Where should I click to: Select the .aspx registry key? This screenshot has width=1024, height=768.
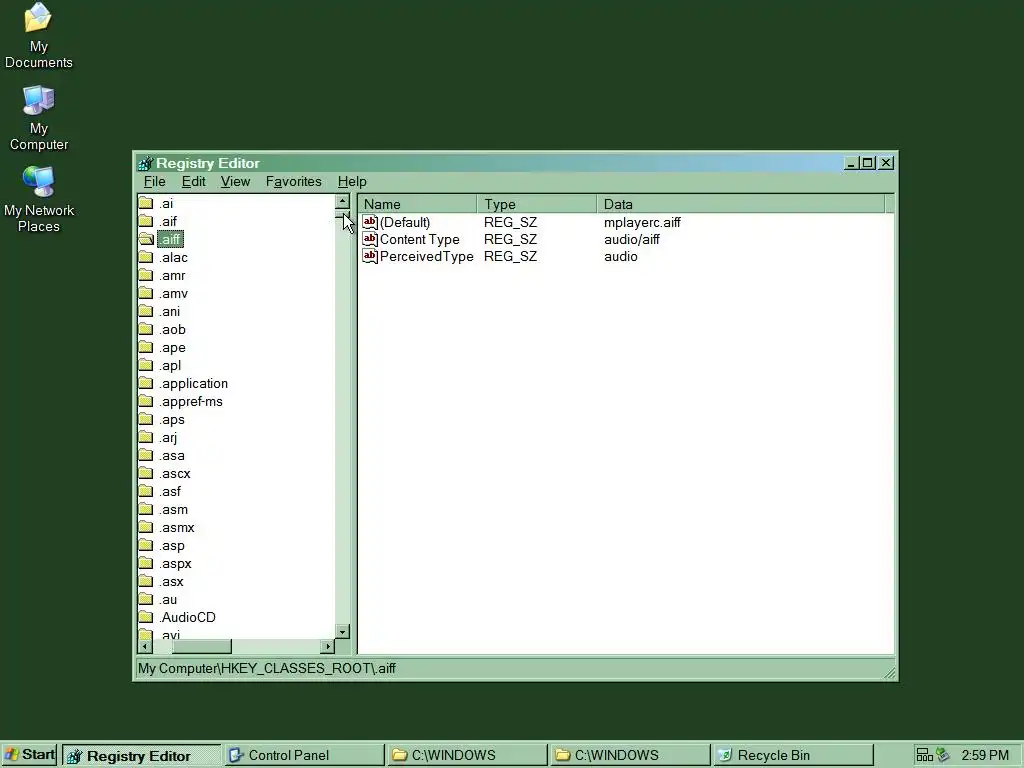pyautogui.click(x=176, y=564)
